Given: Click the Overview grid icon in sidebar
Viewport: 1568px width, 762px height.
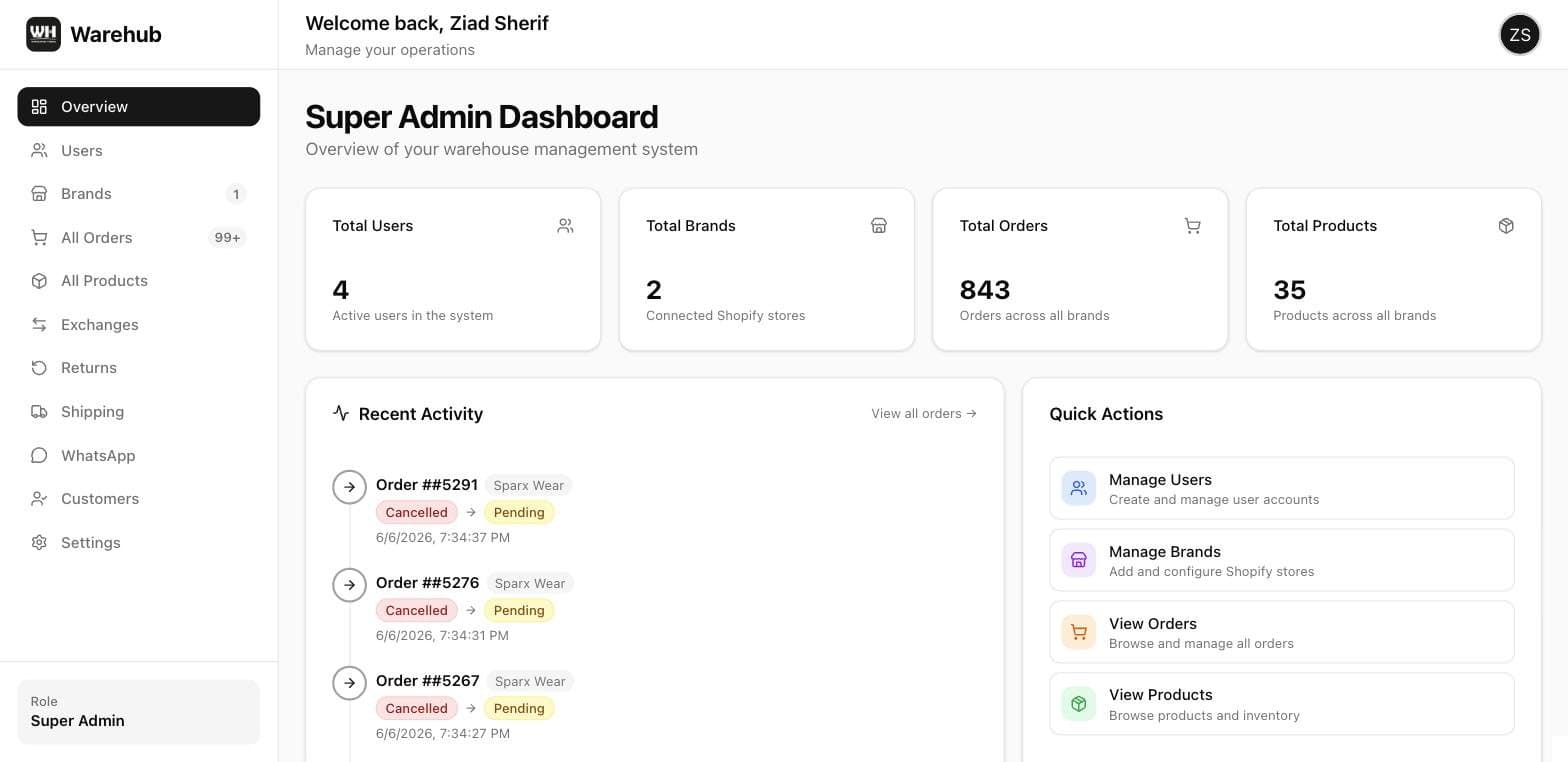Looking at the screenshot, I should (39, 107).
